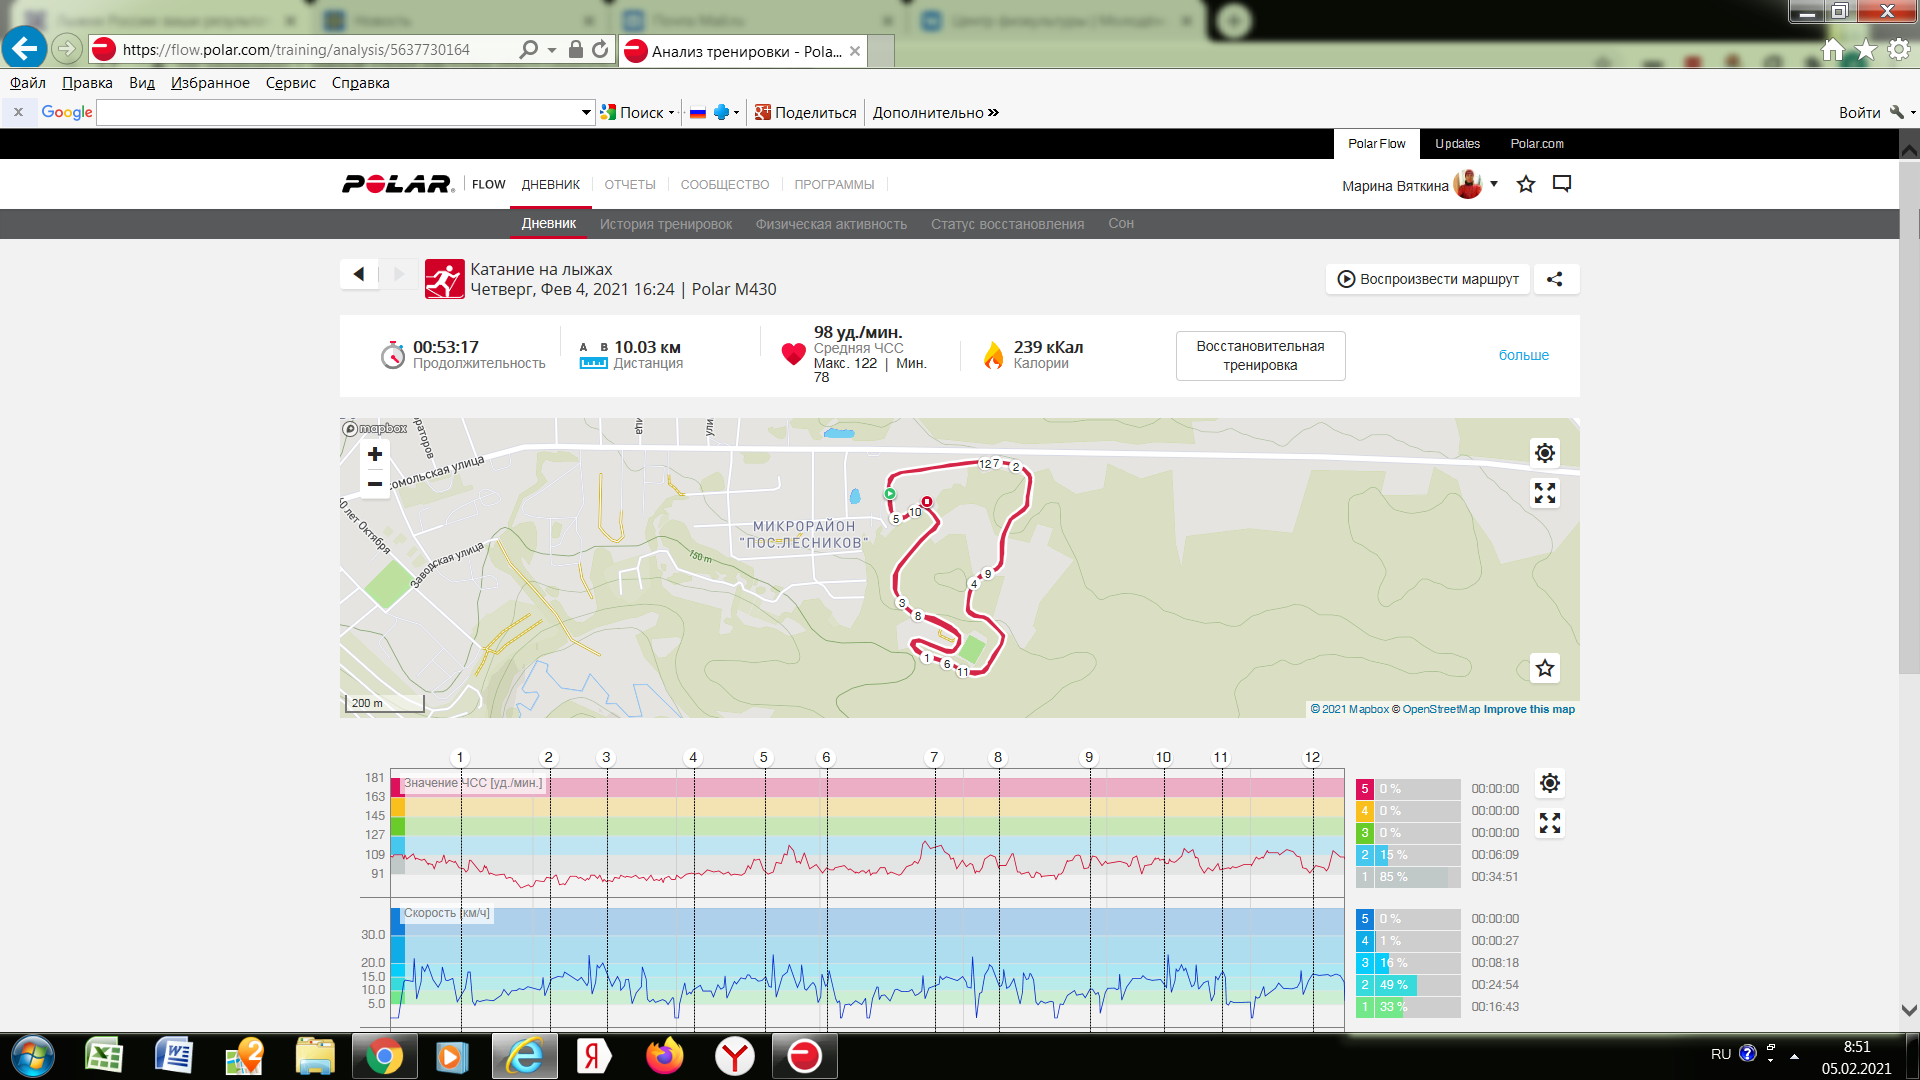Image resolution: width=1920 pixels, height=1080 pixels.
Task: Click the star favorite icon on map
Action: point(1545,668)
